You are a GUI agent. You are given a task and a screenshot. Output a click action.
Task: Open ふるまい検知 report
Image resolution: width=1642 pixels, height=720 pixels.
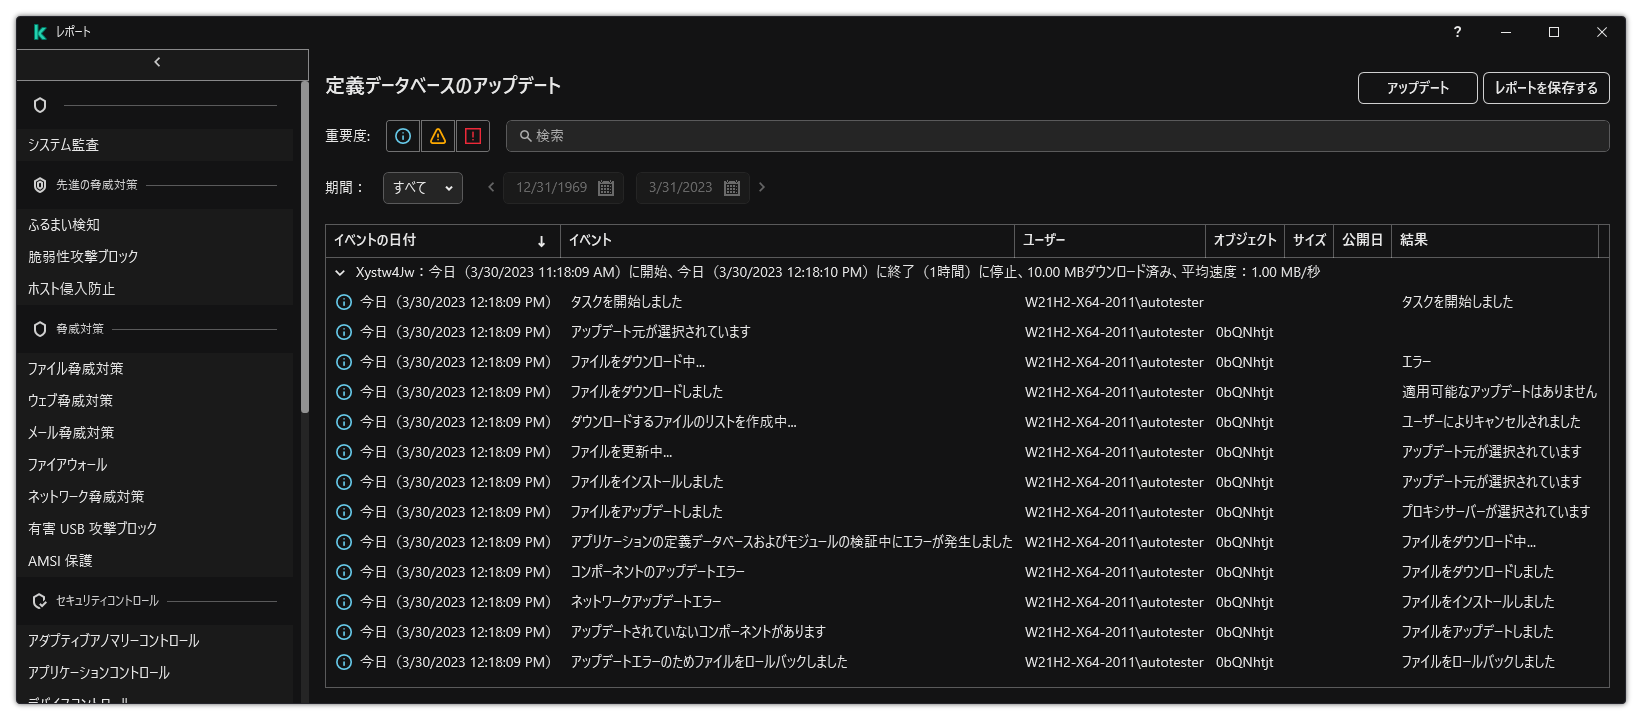click(x=155, y=225)
